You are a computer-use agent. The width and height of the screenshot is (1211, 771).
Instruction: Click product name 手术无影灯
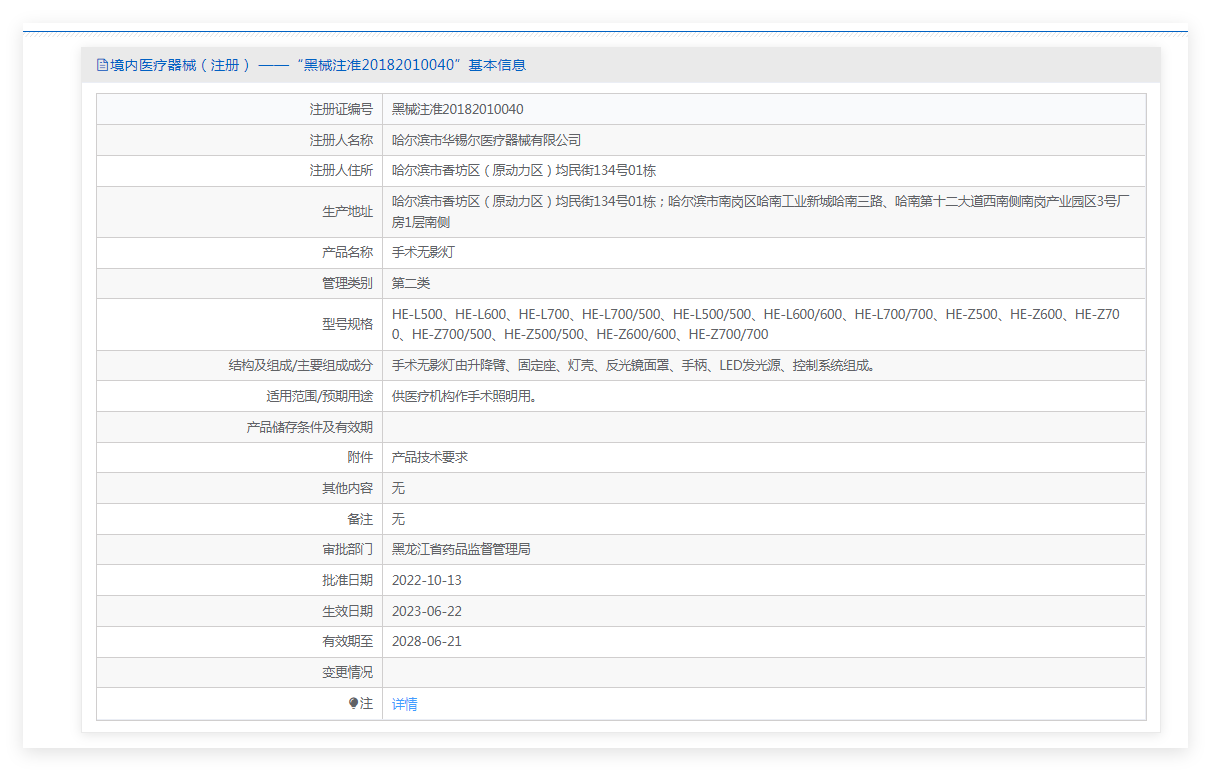pyautogui.click(x=423, y=252)
